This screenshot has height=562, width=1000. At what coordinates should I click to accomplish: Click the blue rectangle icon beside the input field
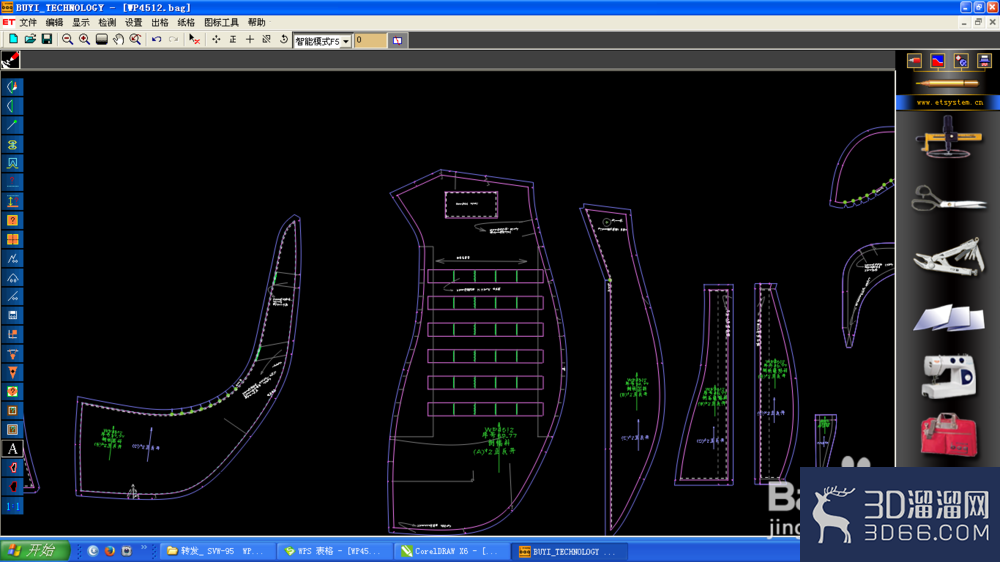tap(397, 40)
